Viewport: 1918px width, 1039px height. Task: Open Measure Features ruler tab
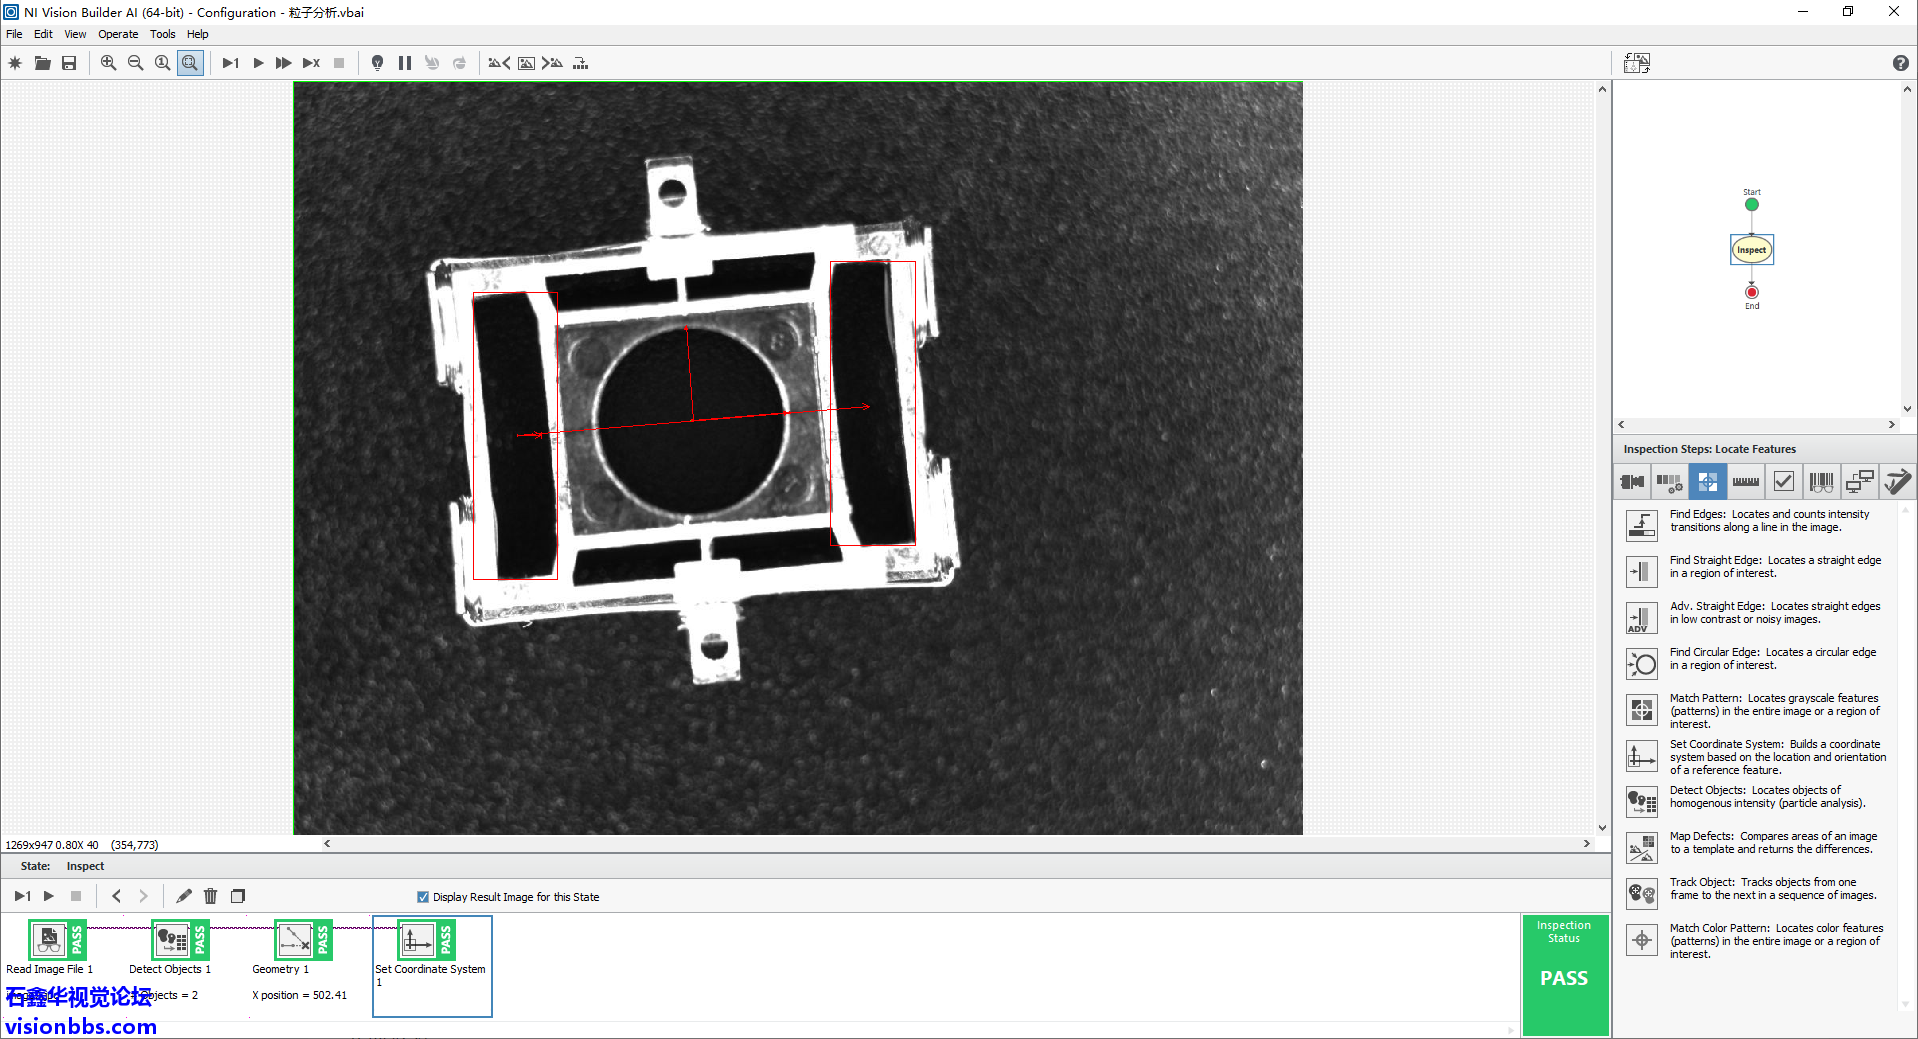pos(1745,482)
